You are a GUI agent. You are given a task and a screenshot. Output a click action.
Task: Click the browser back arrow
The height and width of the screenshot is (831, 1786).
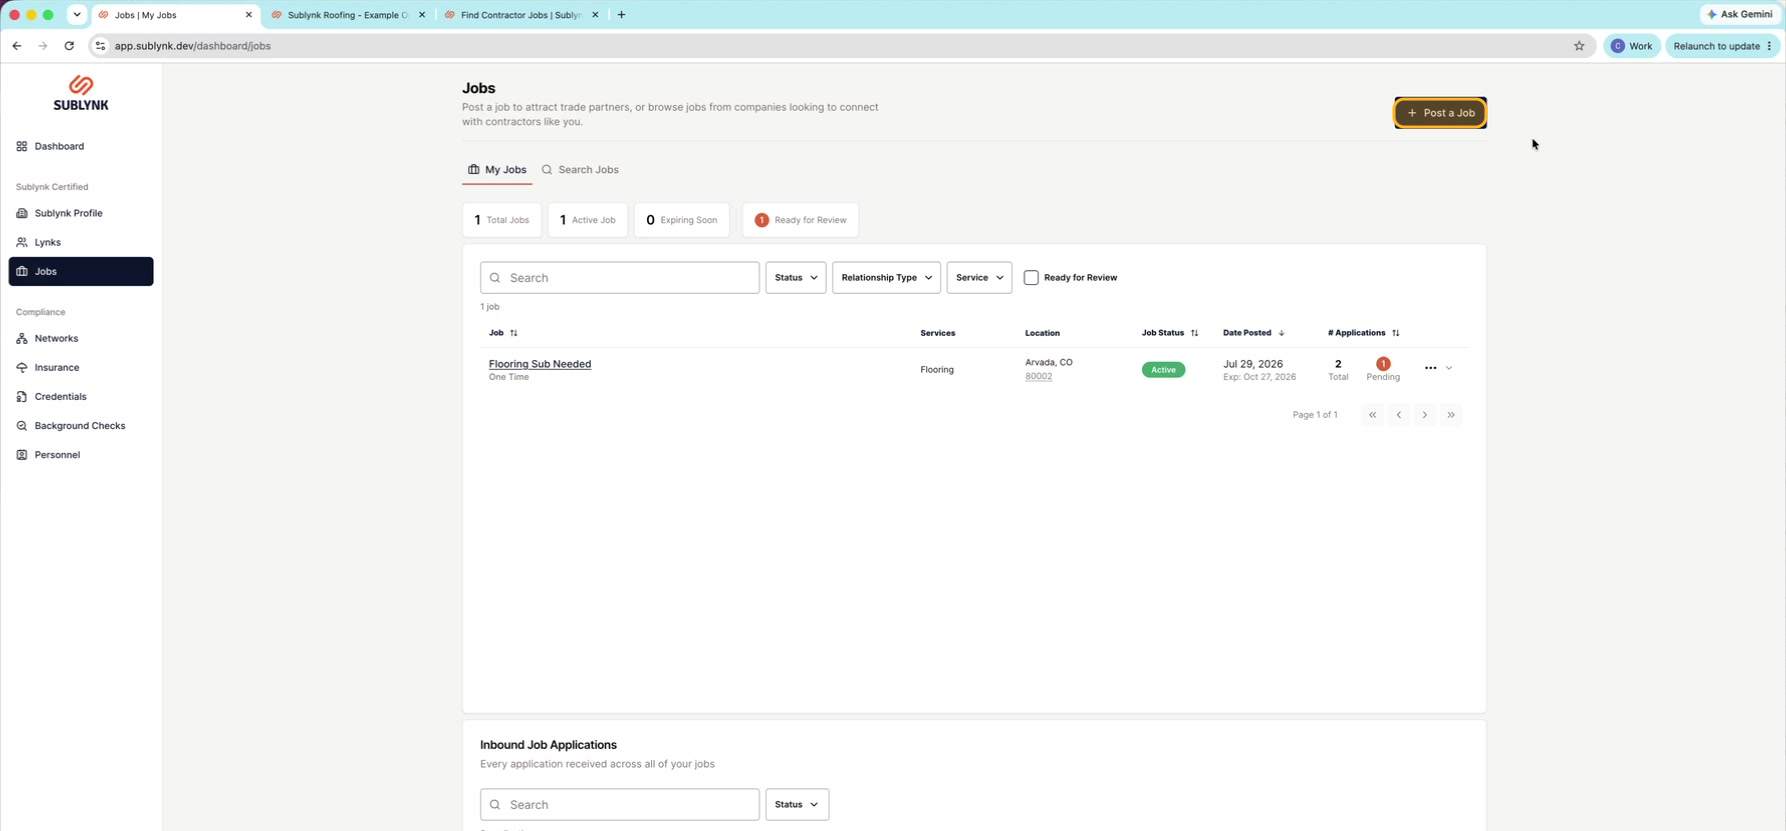(17, 46)
